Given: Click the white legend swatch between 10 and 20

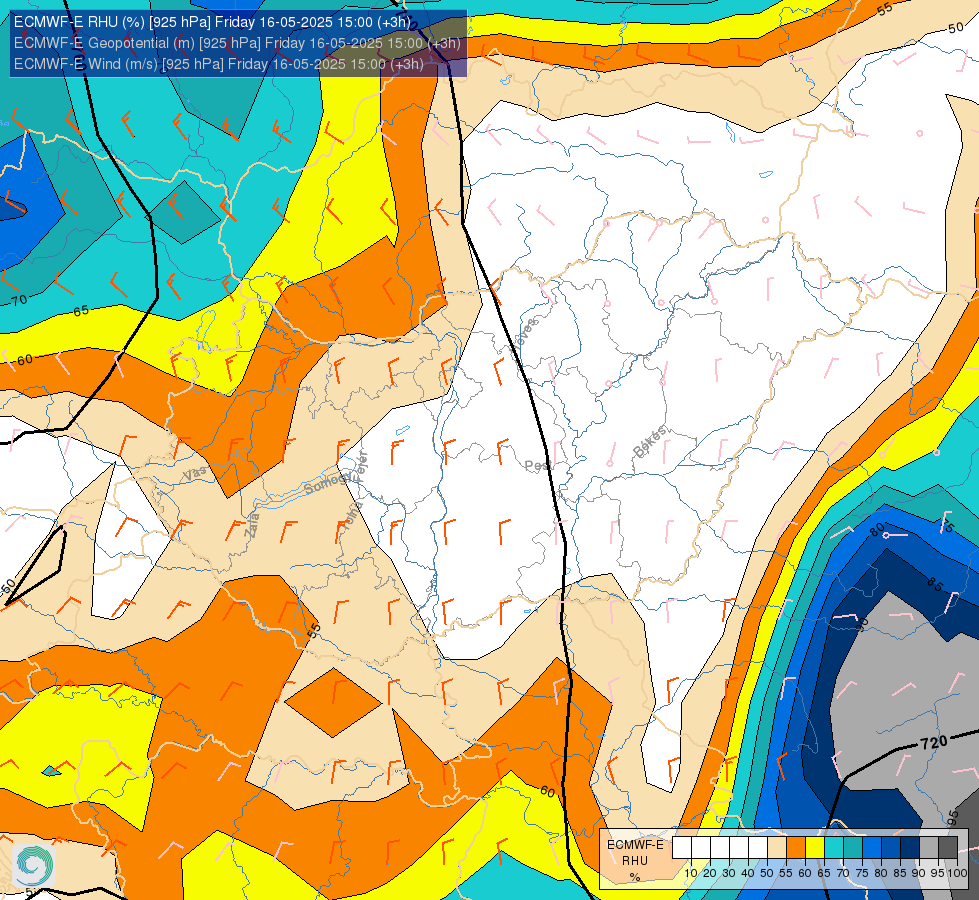Looking at the screenshot, I should [x=701, y=848].
